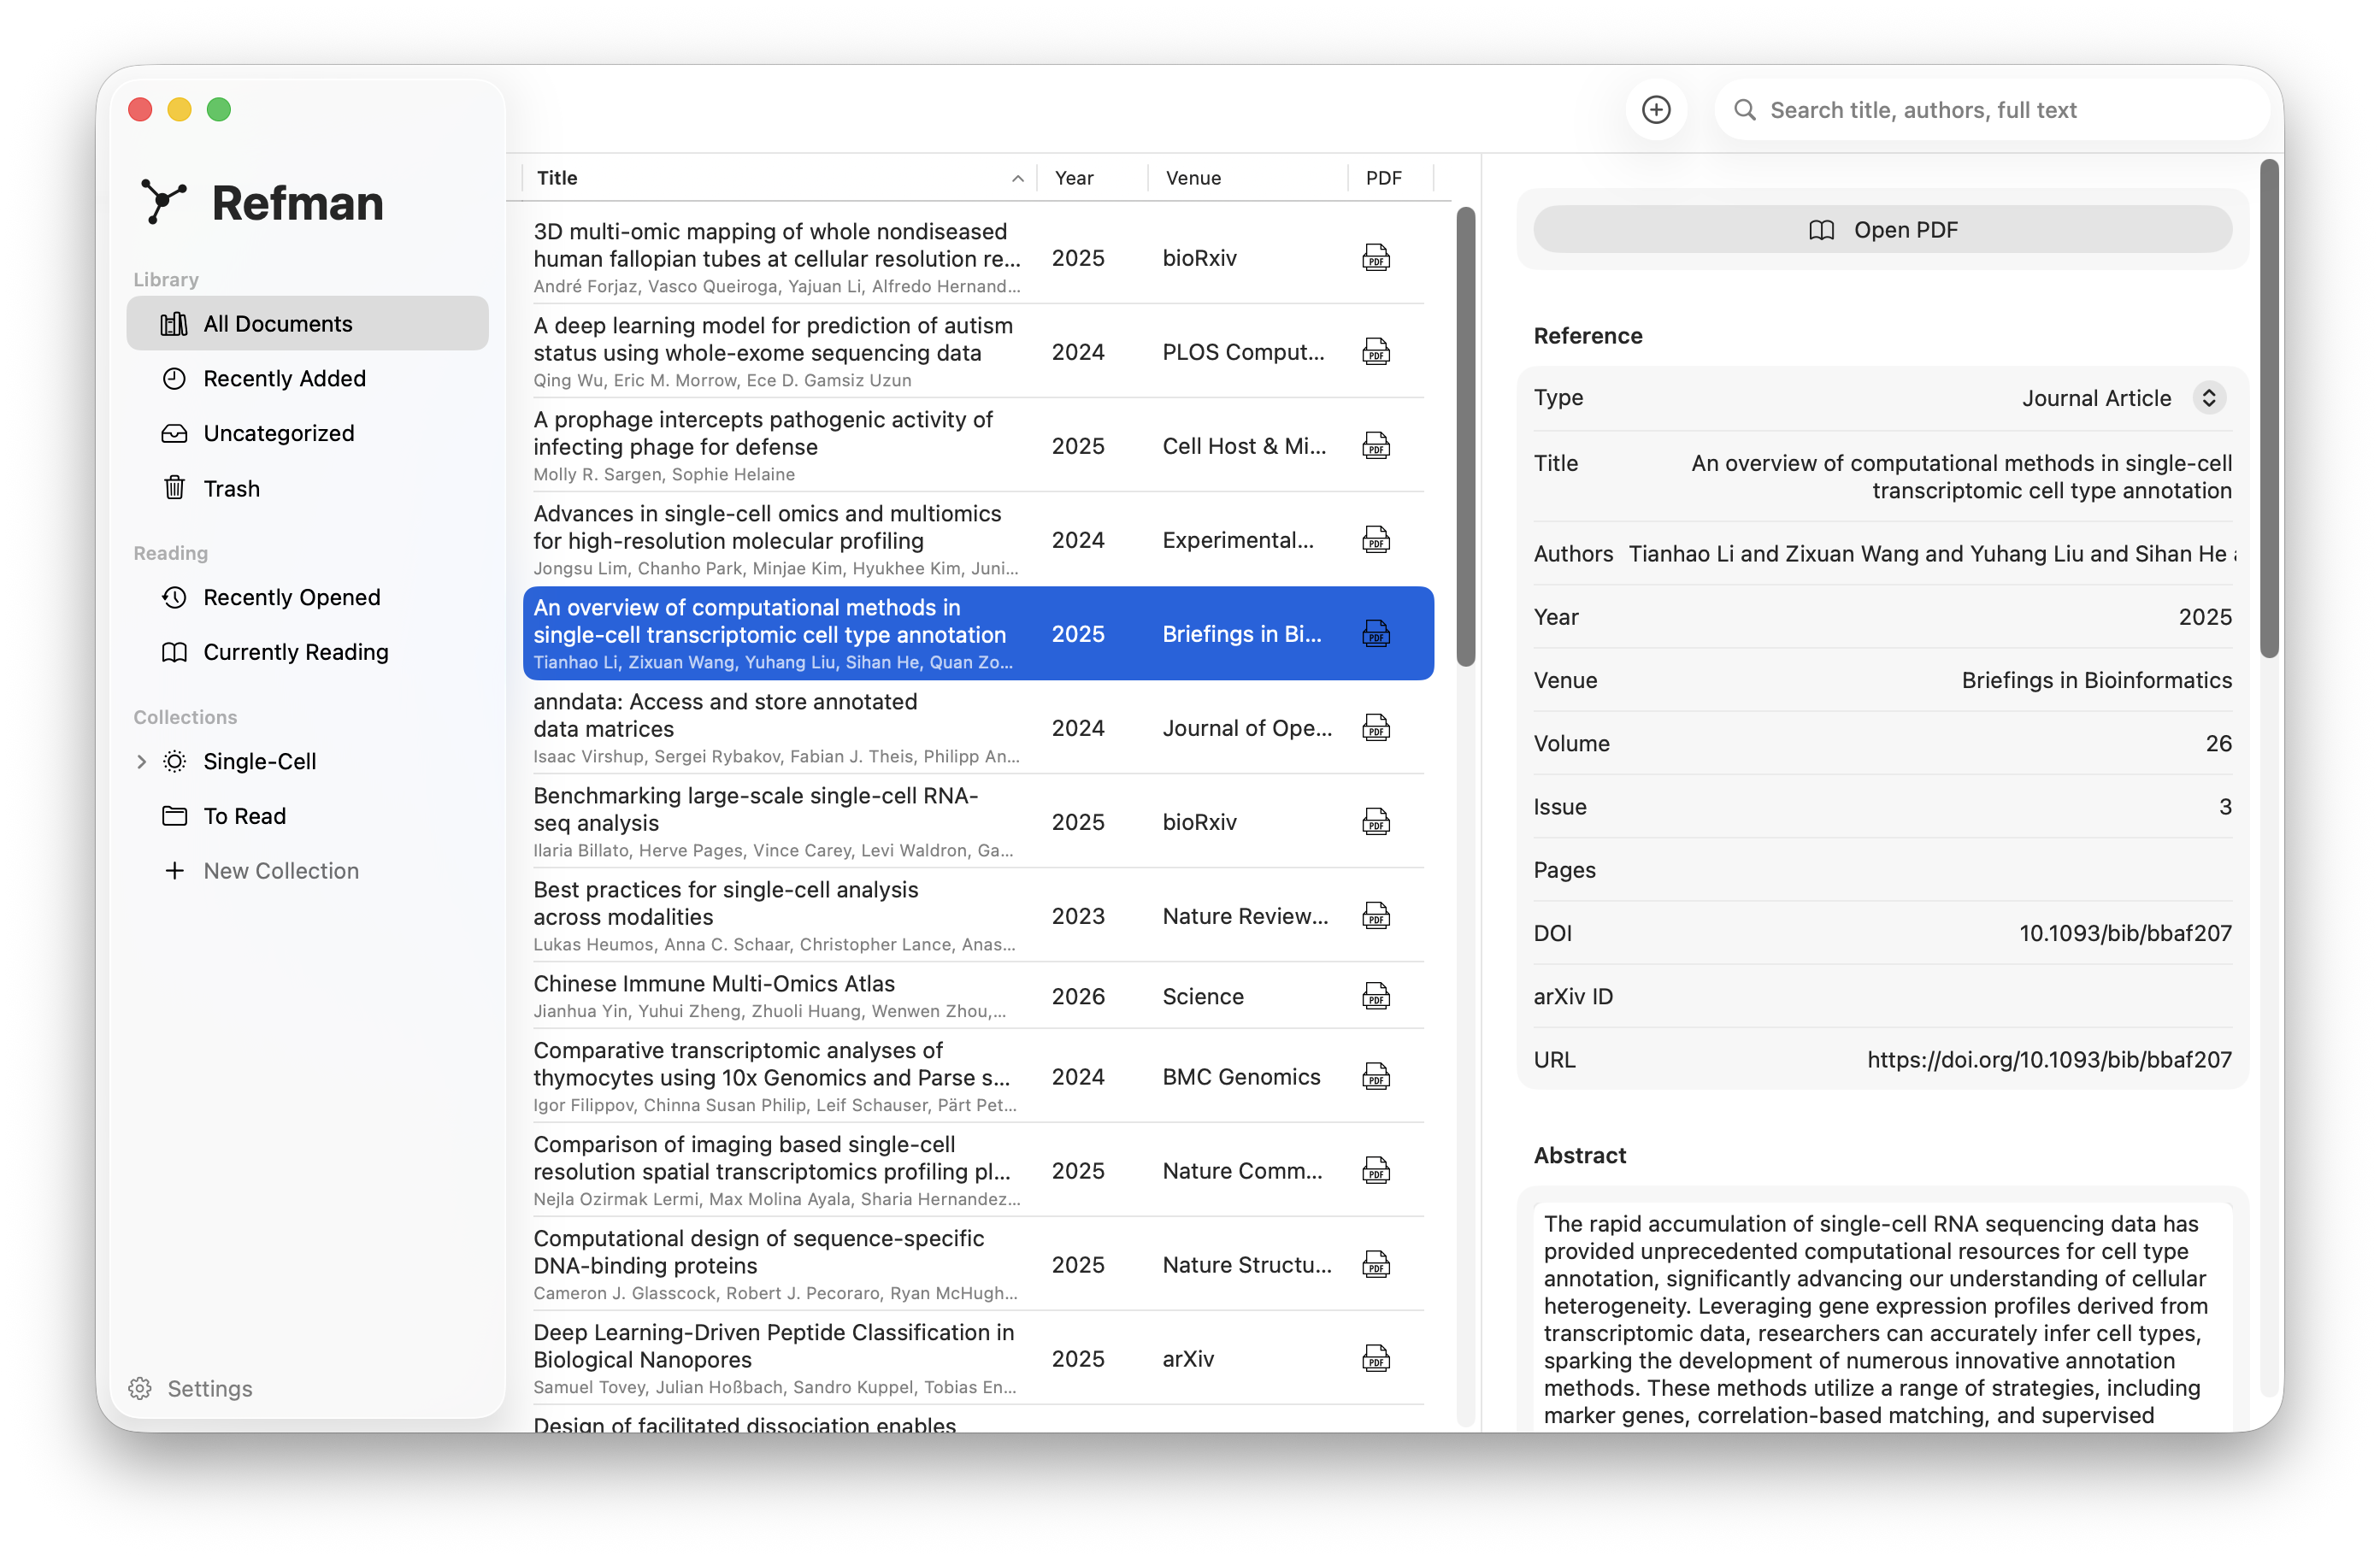Open PDF icon for autism deep learning row

[1376, 352]
